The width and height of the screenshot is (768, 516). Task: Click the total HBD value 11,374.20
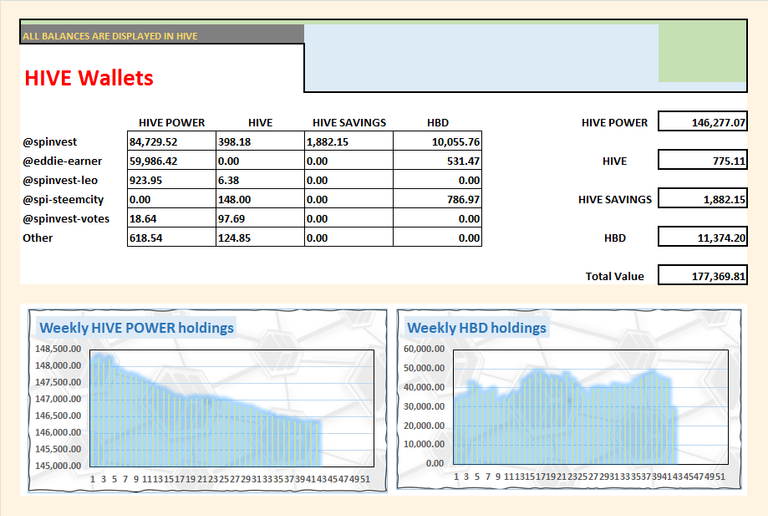702,236
